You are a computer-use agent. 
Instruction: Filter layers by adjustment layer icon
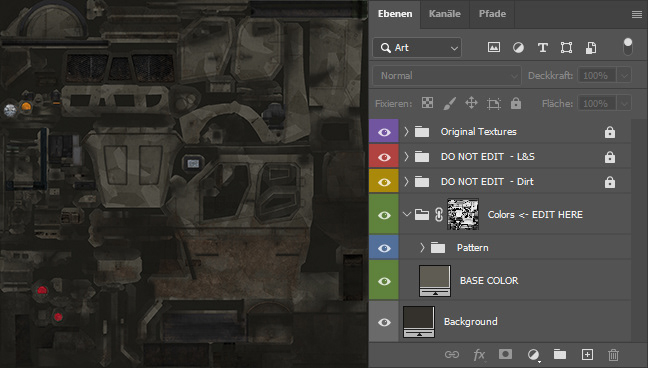coord(518,48)
